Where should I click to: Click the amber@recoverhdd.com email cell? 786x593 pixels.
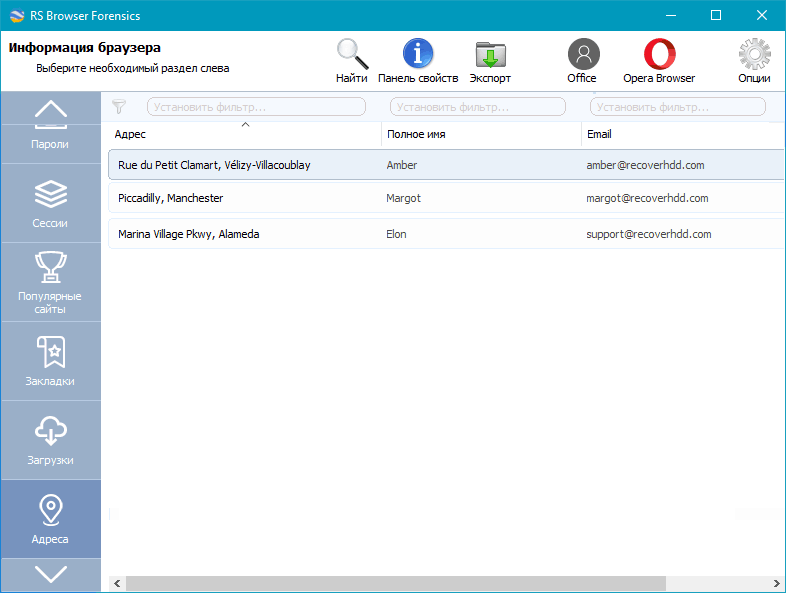(x=645, y=165)
